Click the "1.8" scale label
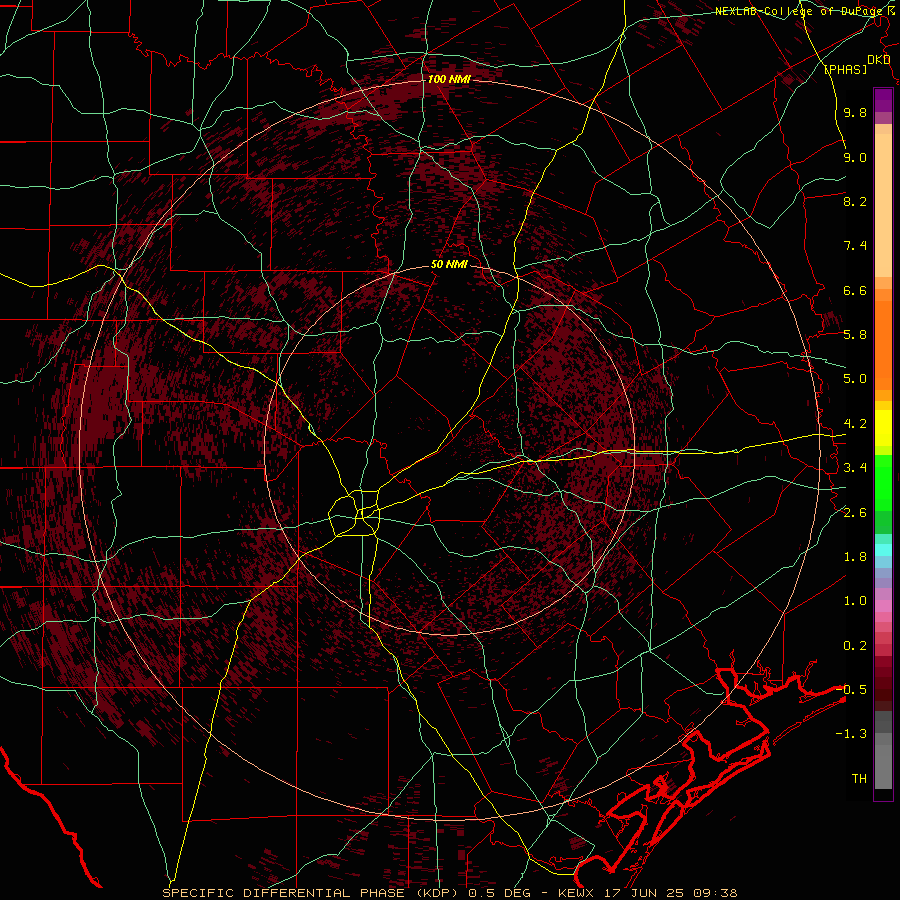Viewport: 900px width, 900px height. pyautogui.click(x=855, y=557)
